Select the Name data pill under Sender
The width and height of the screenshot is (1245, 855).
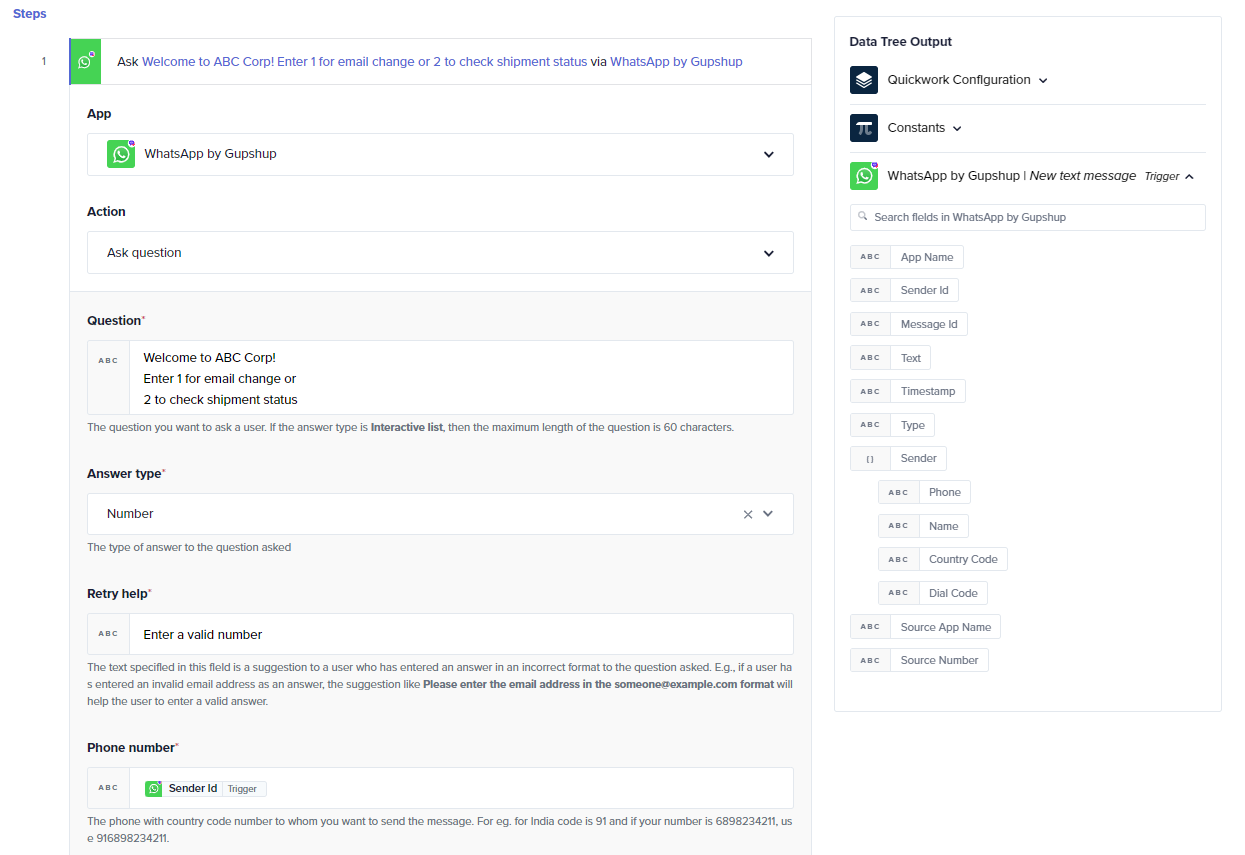click(923, 526)
